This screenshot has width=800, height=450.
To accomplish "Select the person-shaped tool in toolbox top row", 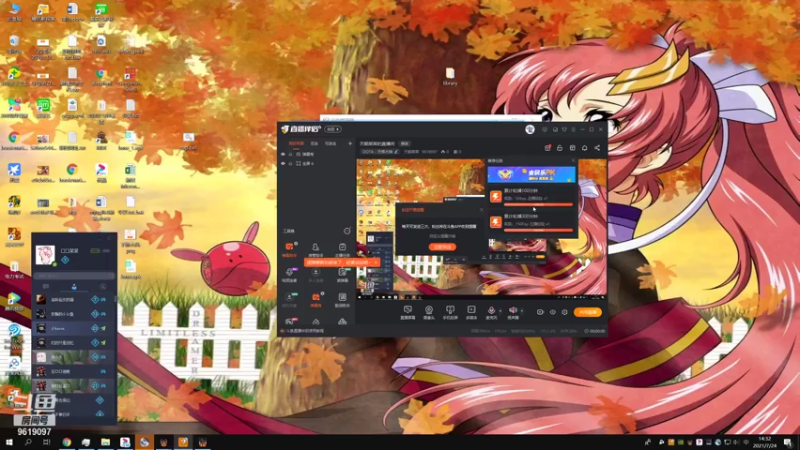I will (316, 249).
